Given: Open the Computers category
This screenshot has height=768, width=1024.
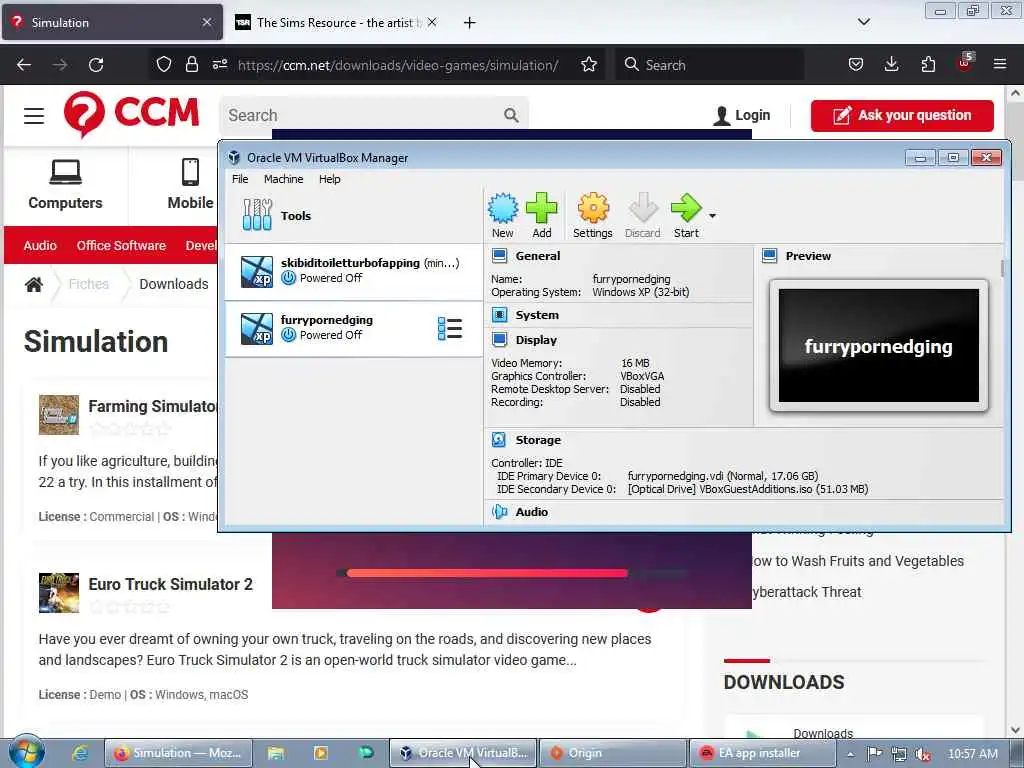Looking at the screenshot, I should [65, 185].
